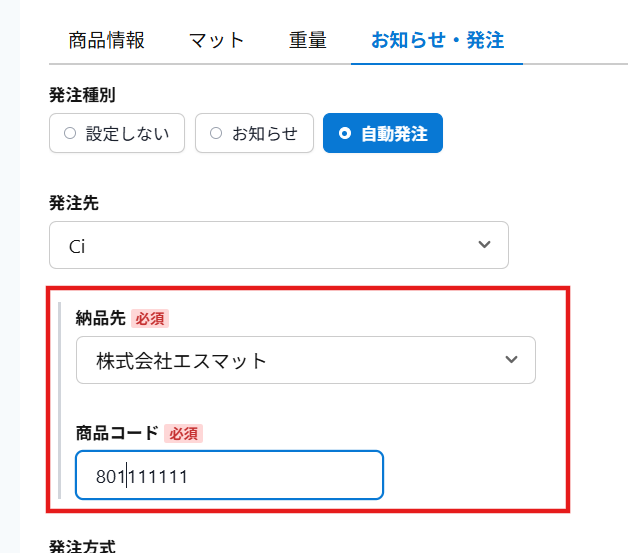Expand the 株式会社エスマット dropdown
This screenshot has height=553, width=628.
pos(305,360)
